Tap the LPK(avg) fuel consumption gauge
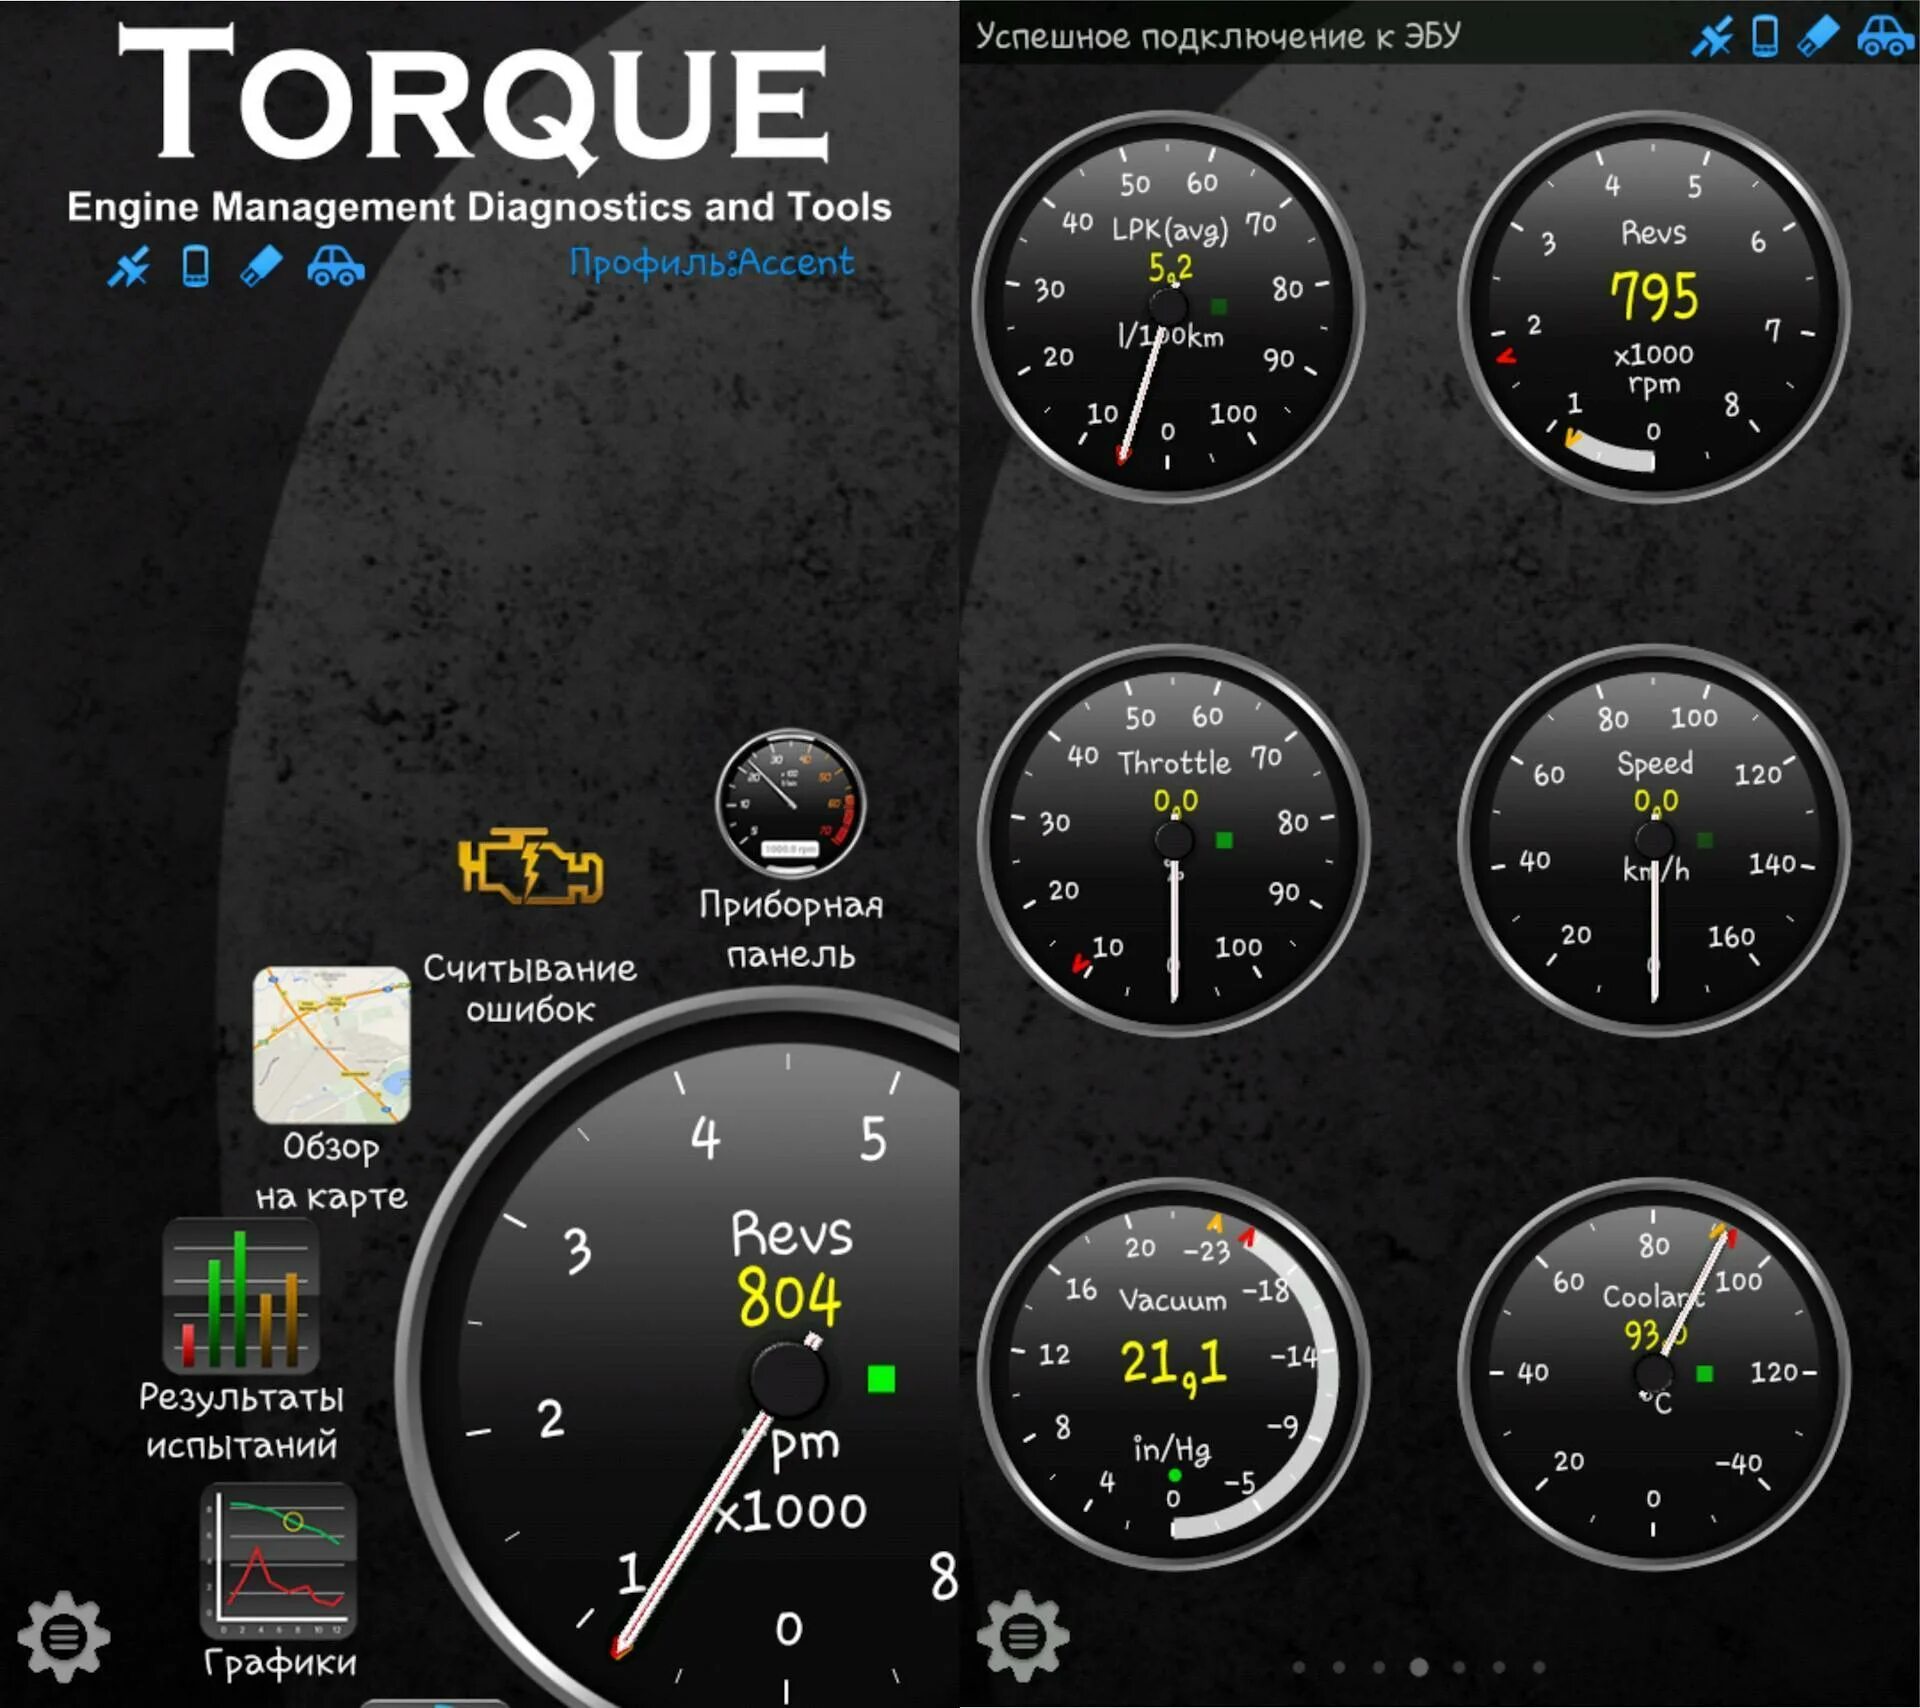The width and height of the screenshot is (1920, 1708). point(1168,306)
